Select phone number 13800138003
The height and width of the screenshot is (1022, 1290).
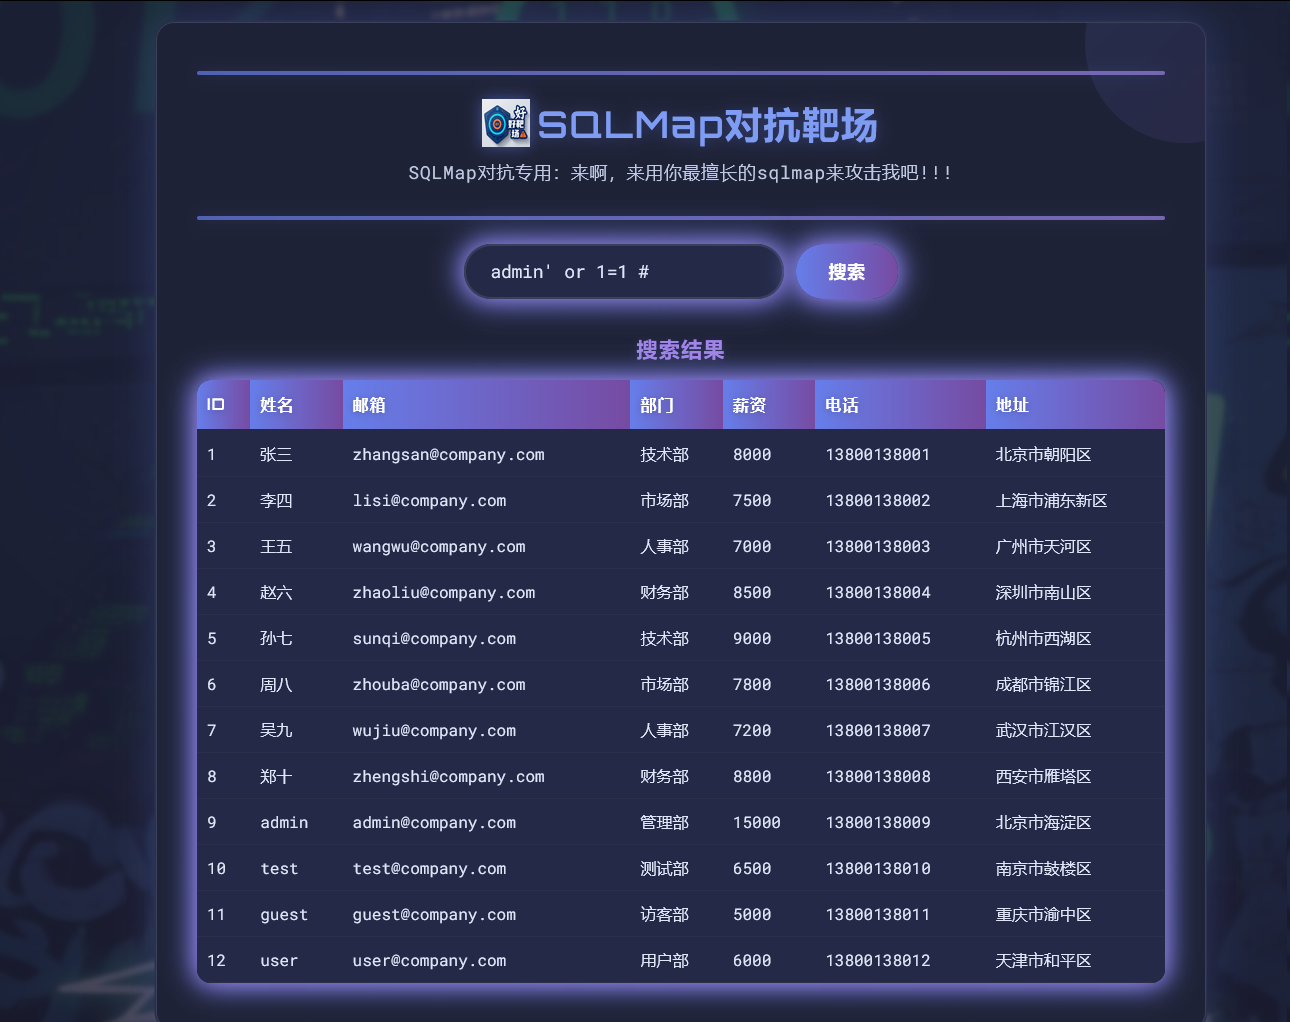tap(878, 547)
